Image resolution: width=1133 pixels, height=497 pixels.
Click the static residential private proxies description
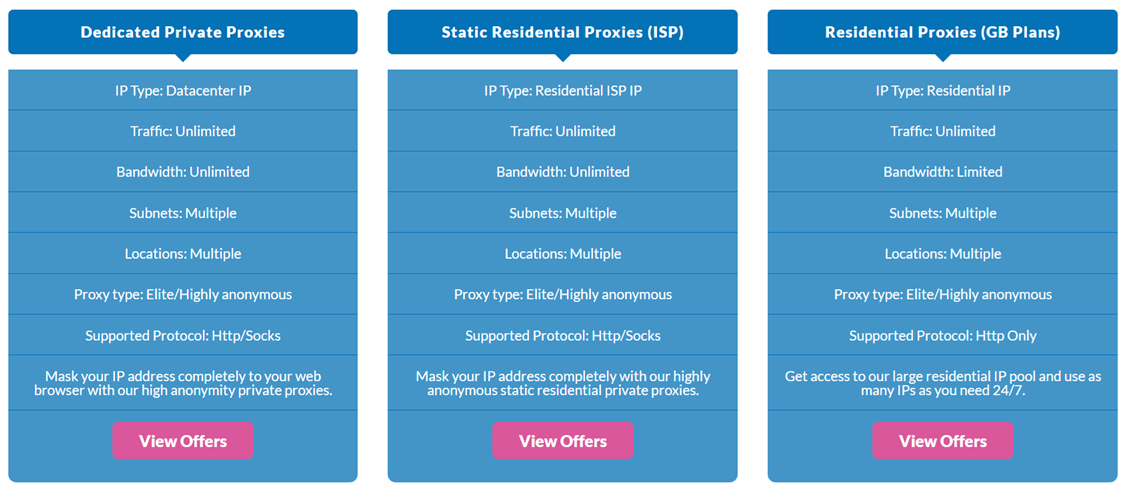point(563,383)
